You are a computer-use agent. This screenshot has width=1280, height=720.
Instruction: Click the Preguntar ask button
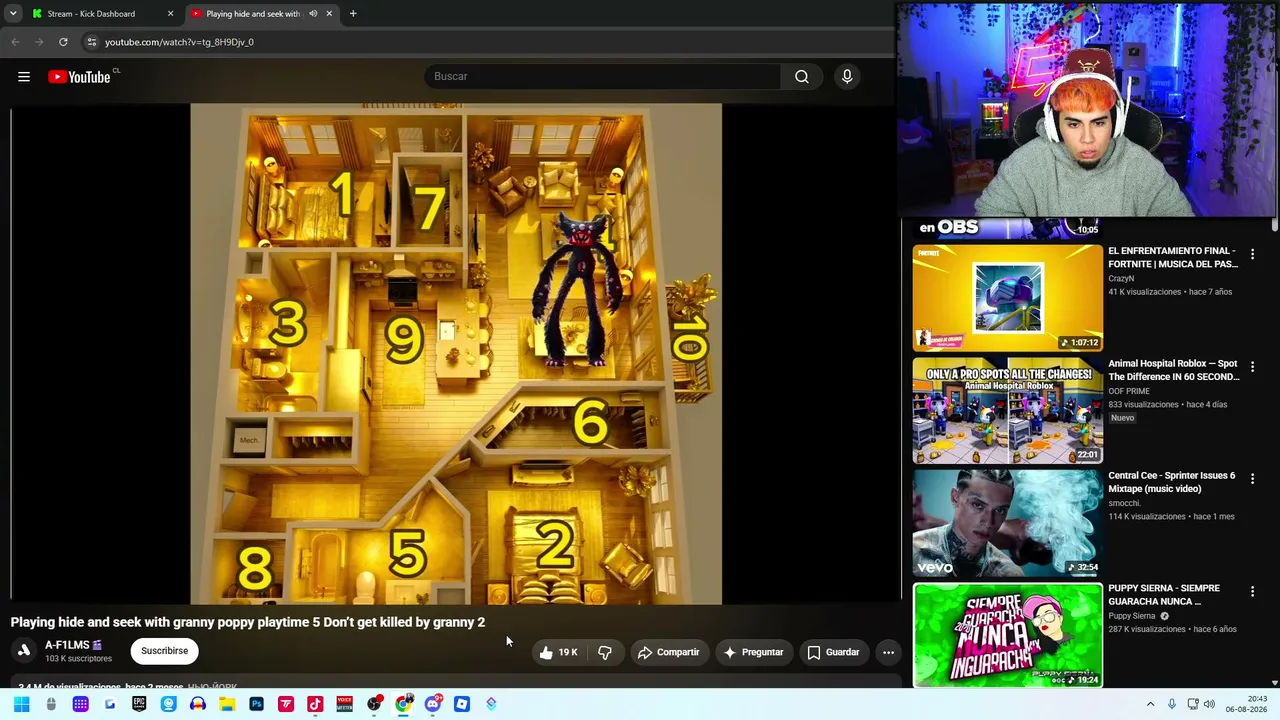(753, 652)
